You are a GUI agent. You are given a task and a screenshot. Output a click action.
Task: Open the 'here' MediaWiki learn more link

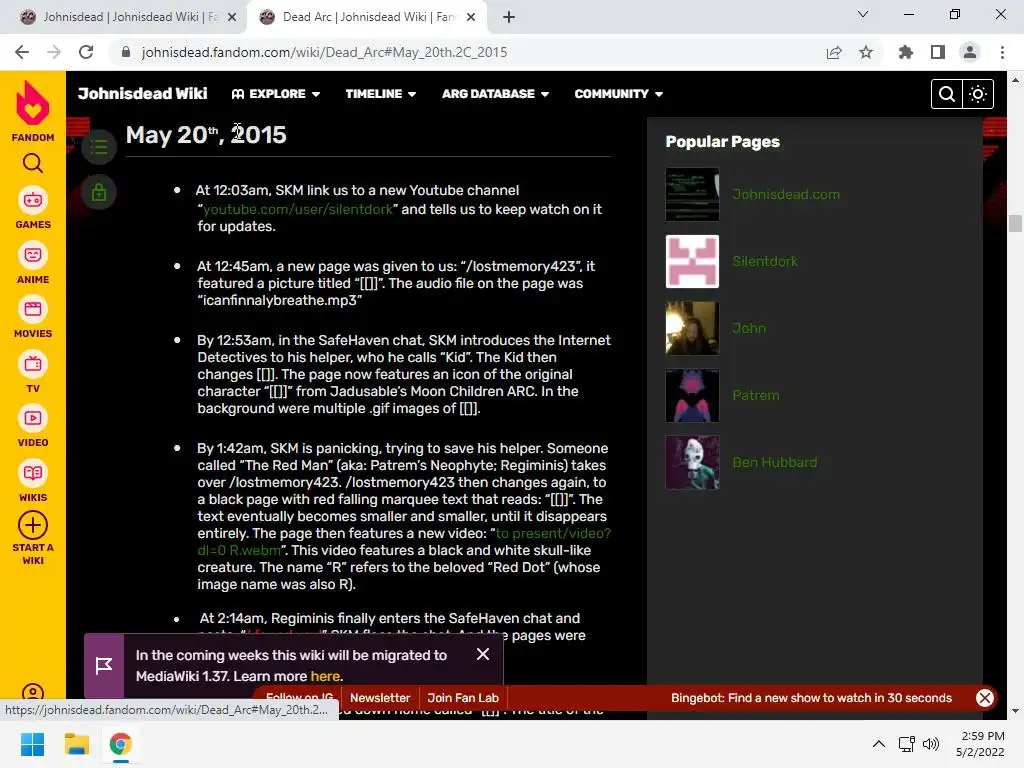[x=325, y=676]
